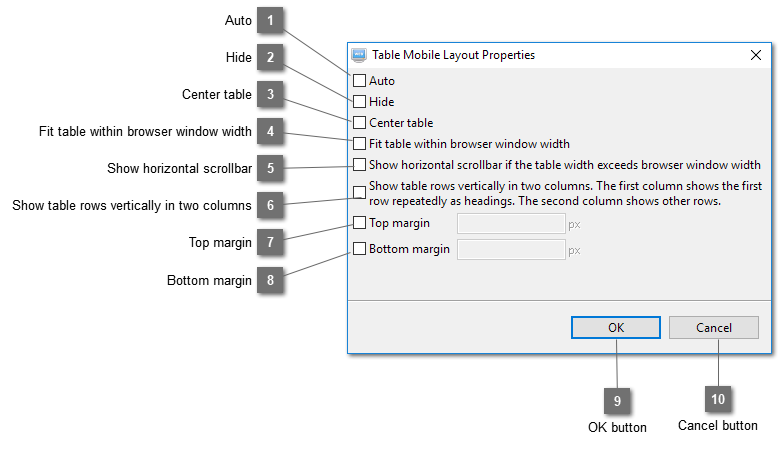Click the Top margin px input field
Viewport: 781px width, 451px height.
click(511, 224)
